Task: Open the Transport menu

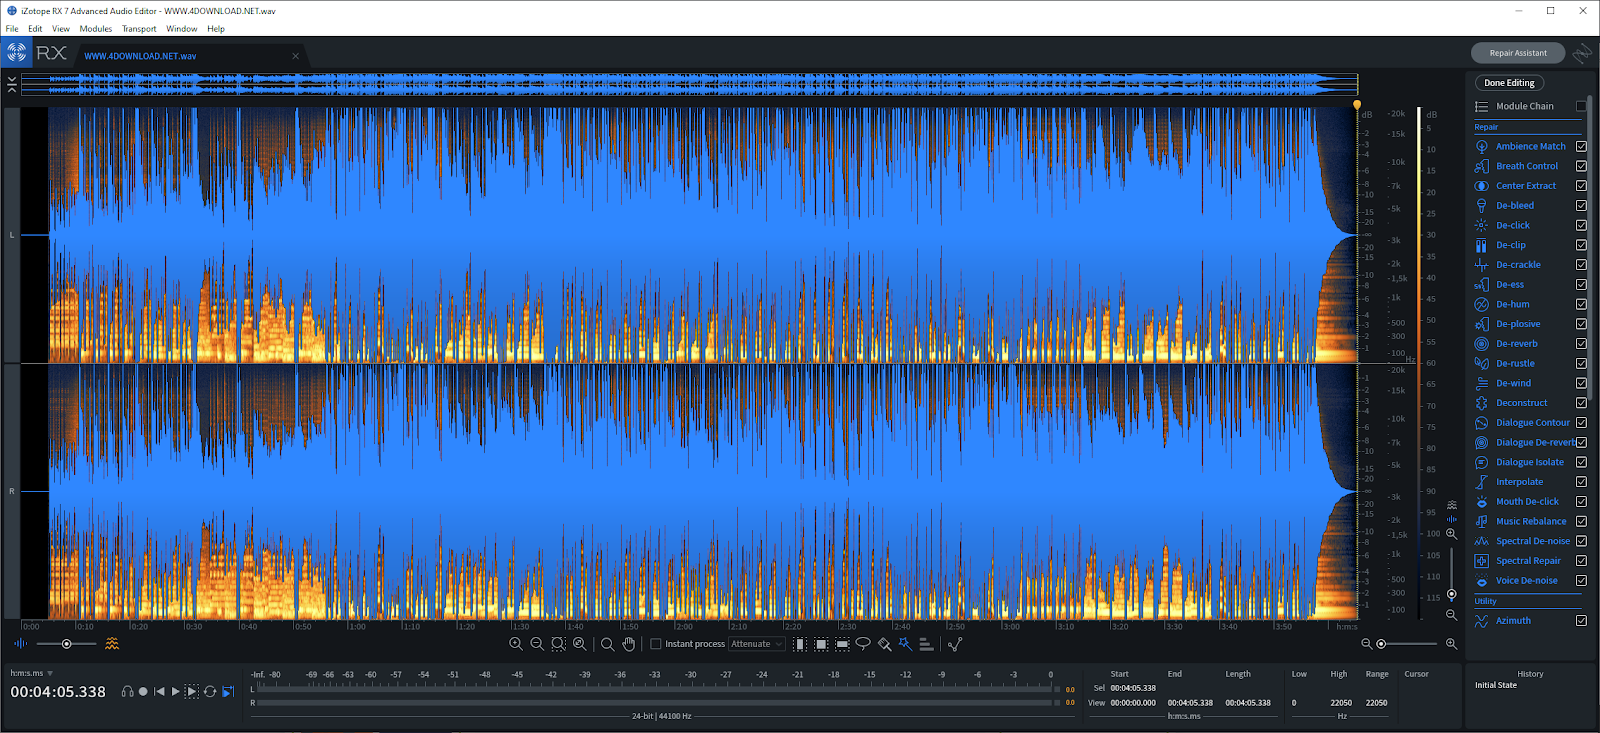Action: point(139,29)
